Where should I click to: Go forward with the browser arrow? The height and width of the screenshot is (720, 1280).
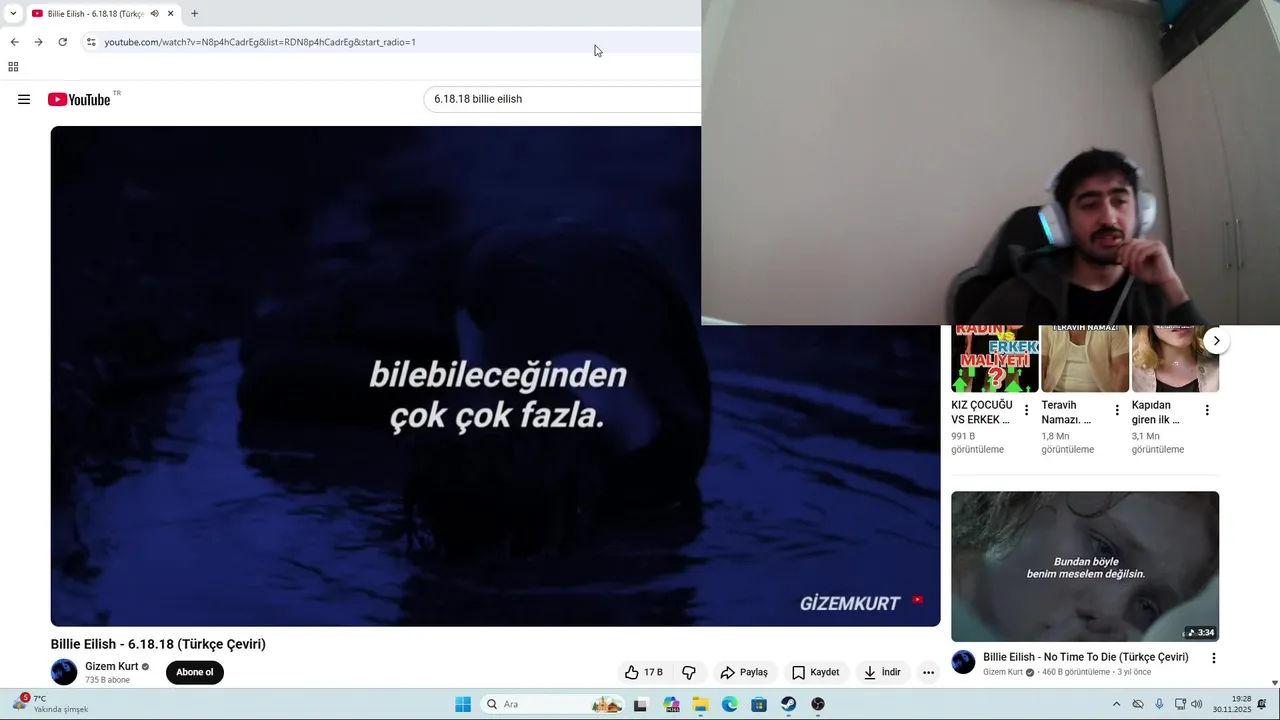tap(38, 42)
